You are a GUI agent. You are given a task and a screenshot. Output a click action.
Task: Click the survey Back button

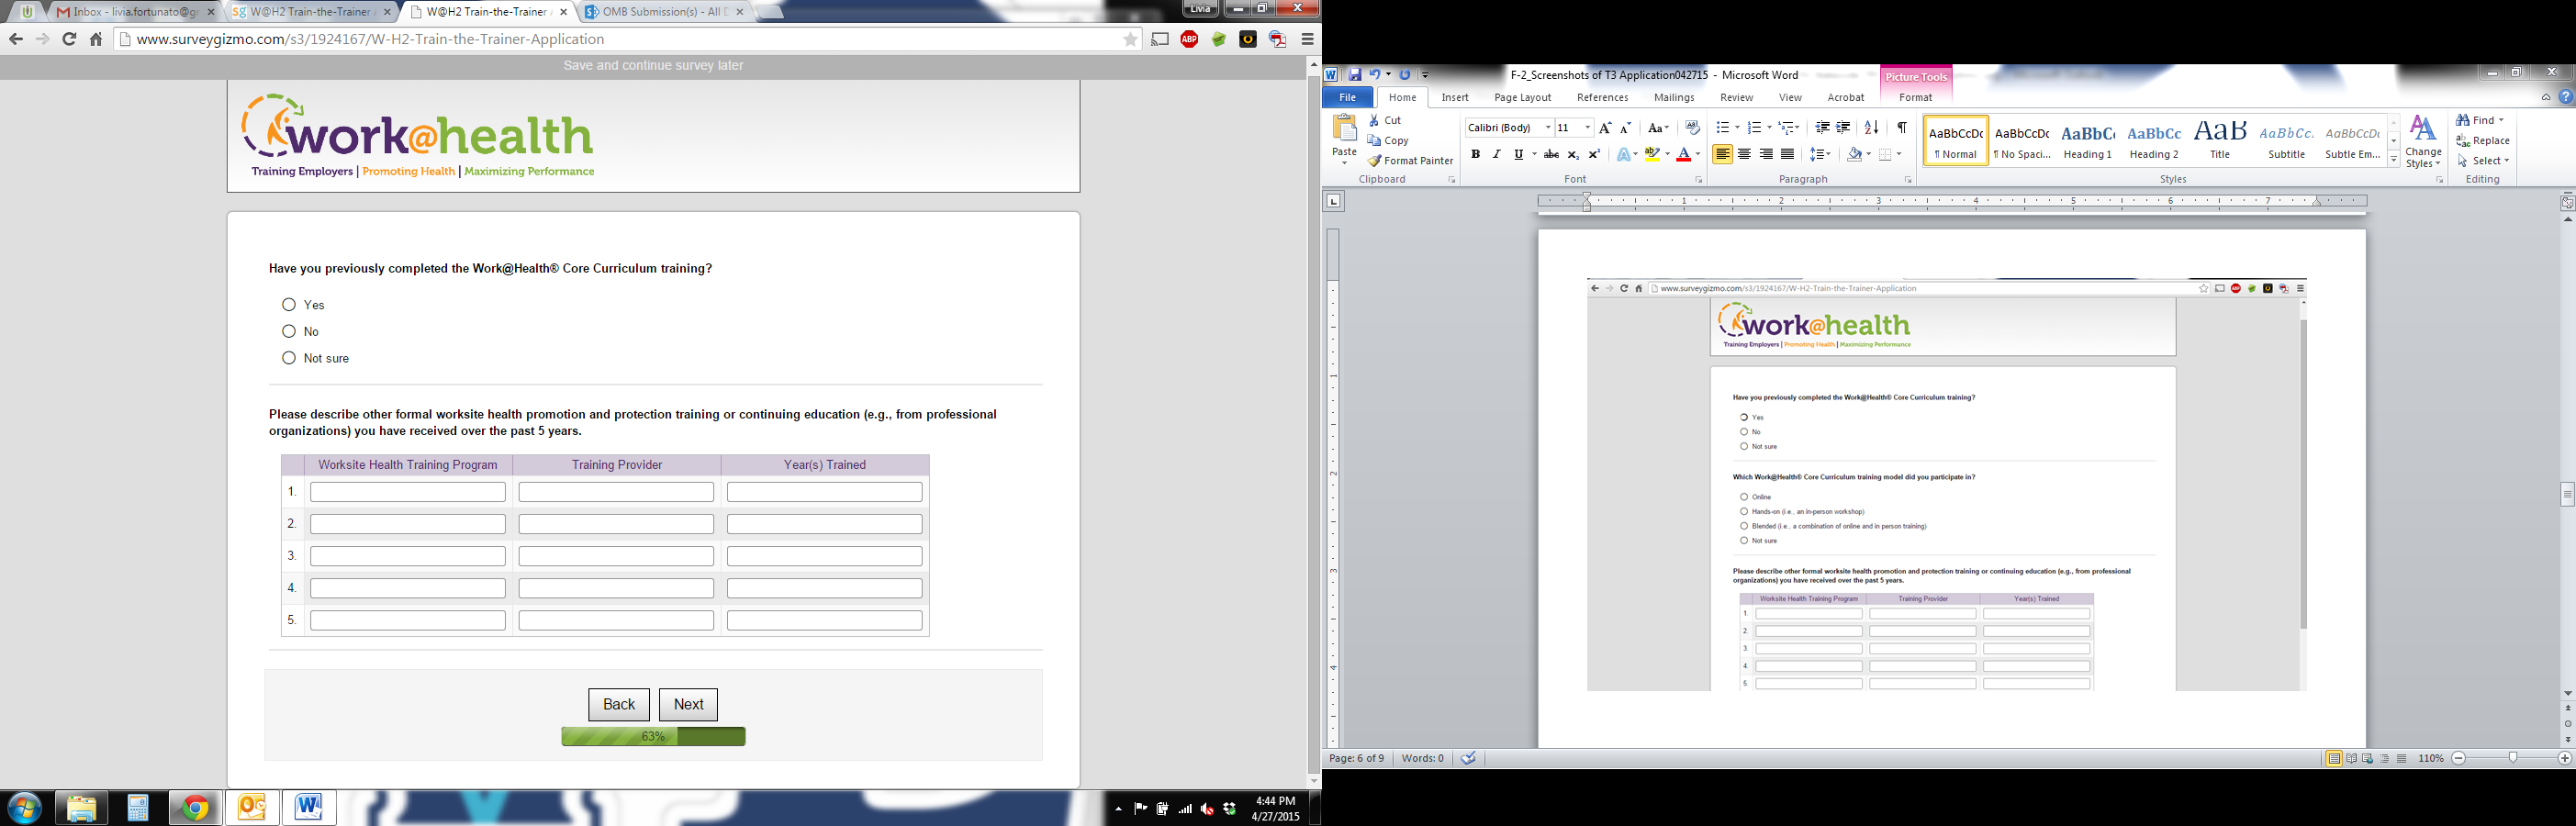[619, 704]
